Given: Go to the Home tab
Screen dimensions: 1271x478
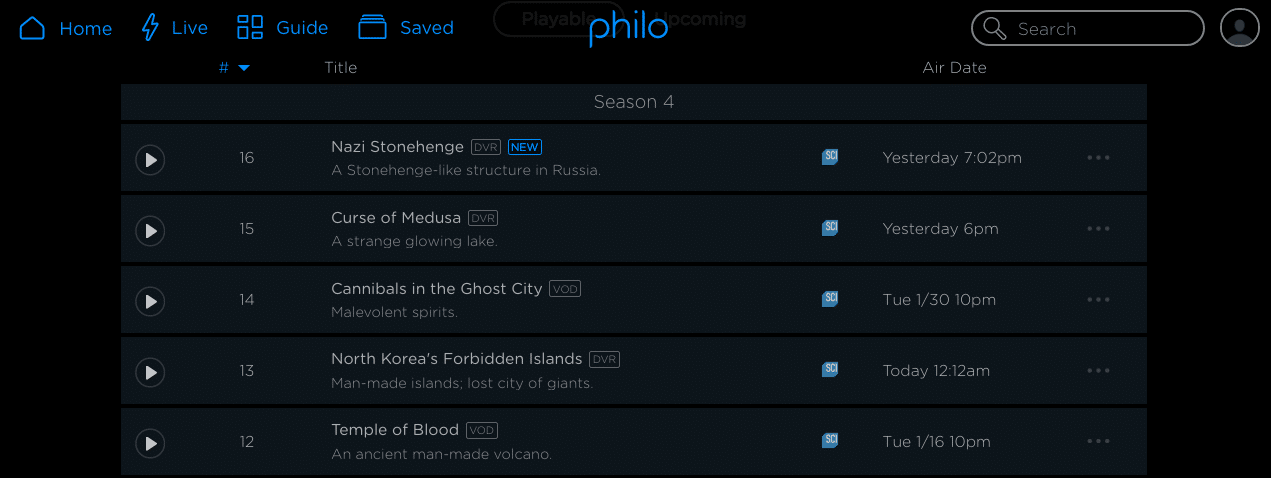Looking at the screenshot, I should 66,28.
